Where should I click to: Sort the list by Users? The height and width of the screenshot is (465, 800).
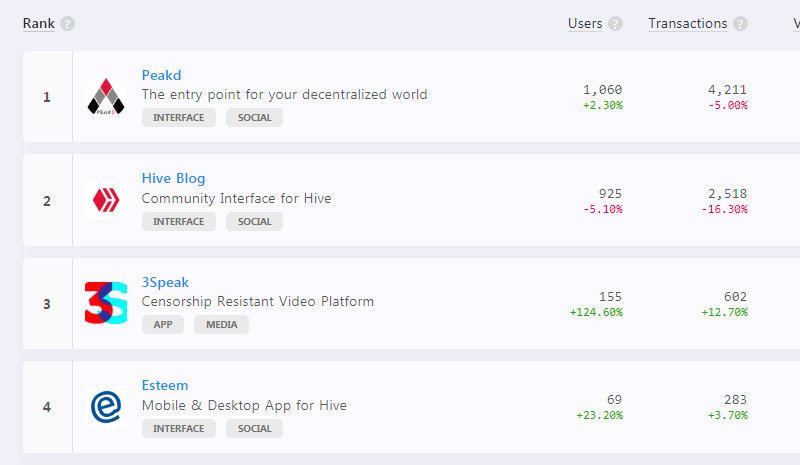click(585, 23)
